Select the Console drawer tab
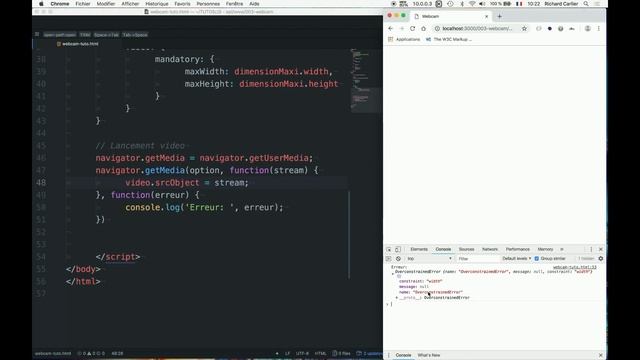The height and width of the screenshot is (360, 640). click(x=403, y=355)
